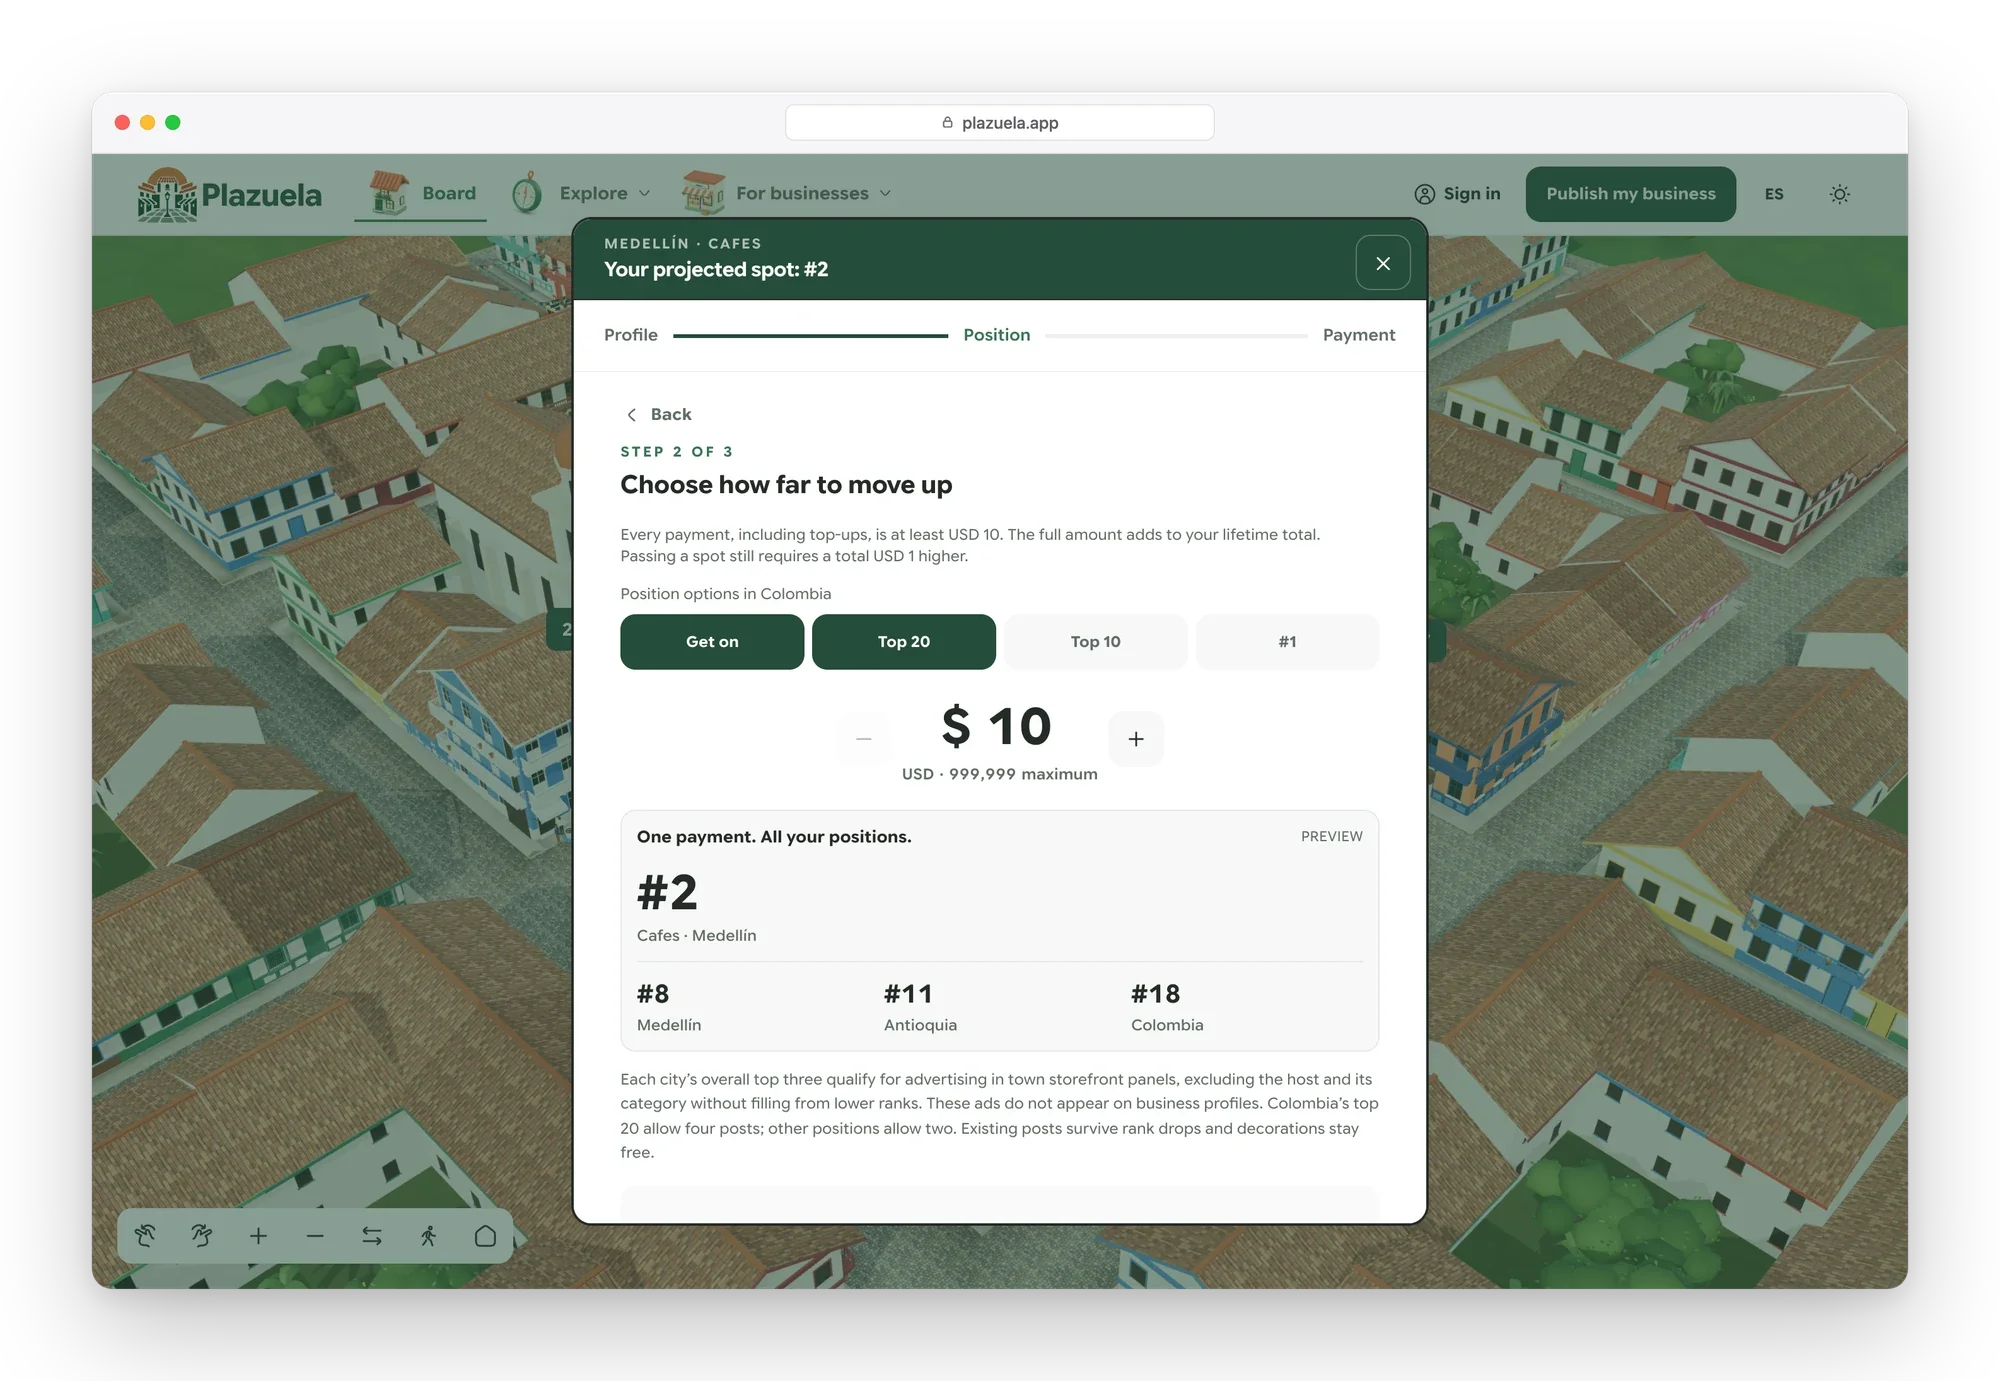
Task: Select the Get on position option
Action: point(712,642)
